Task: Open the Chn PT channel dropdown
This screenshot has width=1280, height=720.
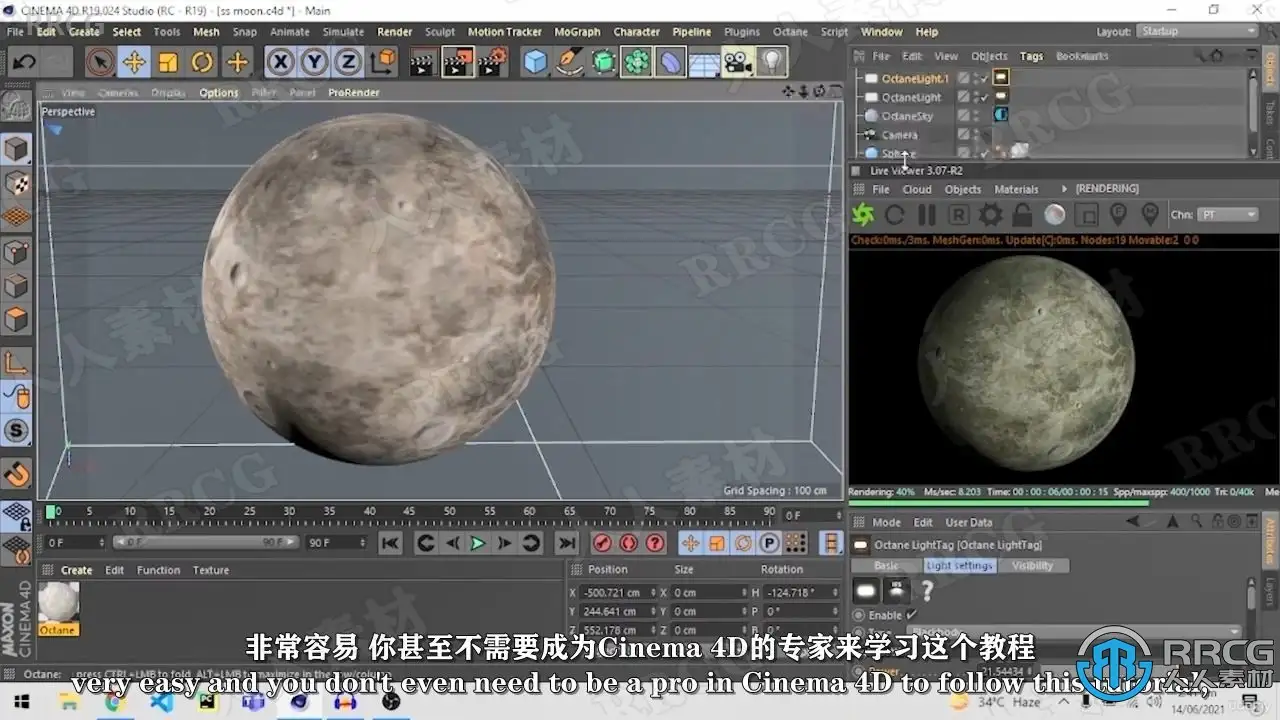Action: [1227, 215]
